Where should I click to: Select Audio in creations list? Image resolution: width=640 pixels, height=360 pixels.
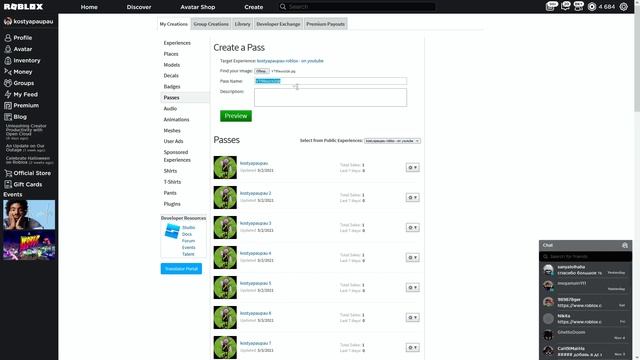click(x=170, y=109)
